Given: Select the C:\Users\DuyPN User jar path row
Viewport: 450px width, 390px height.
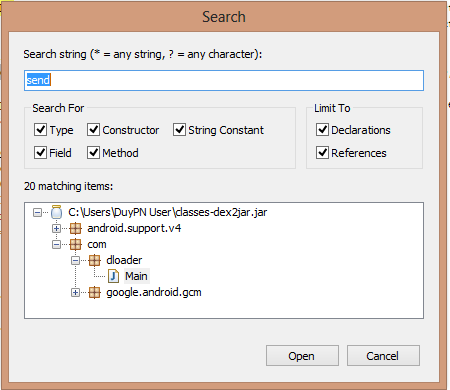Looking at the screenshot, I should 168,212.
